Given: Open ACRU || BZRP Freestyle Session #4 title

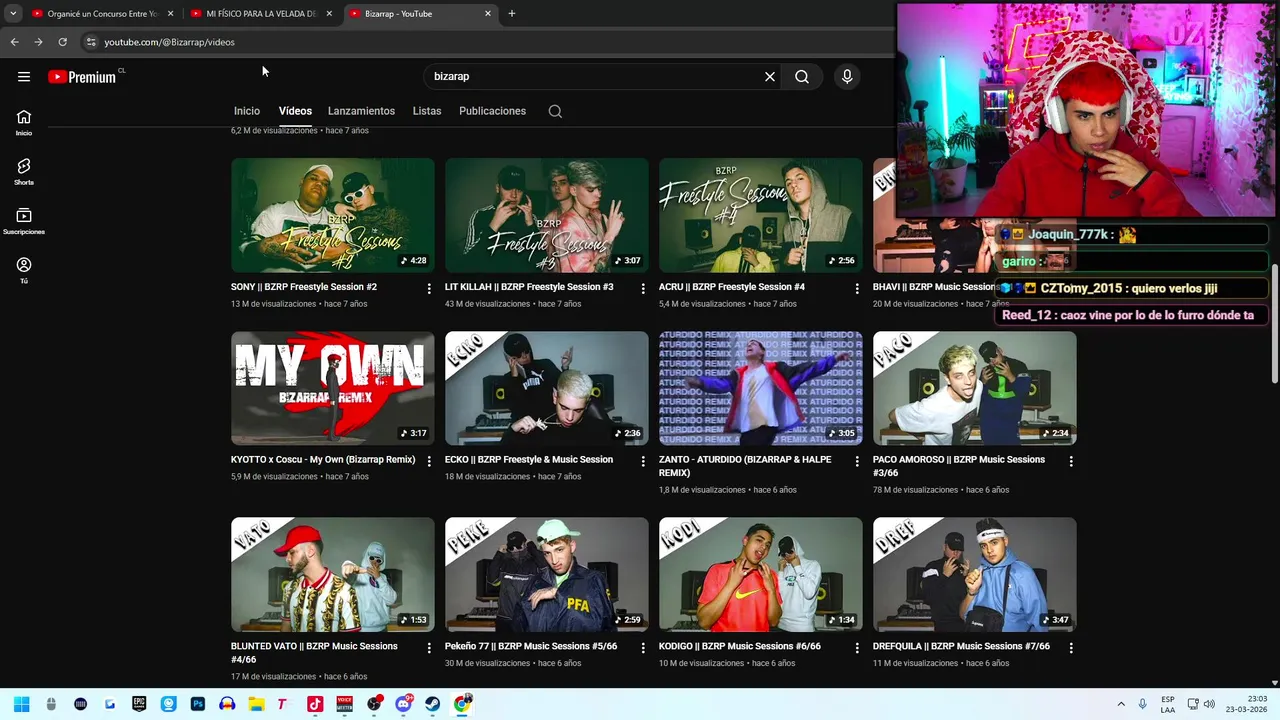Looking at the screenshot, I should 732,287.
